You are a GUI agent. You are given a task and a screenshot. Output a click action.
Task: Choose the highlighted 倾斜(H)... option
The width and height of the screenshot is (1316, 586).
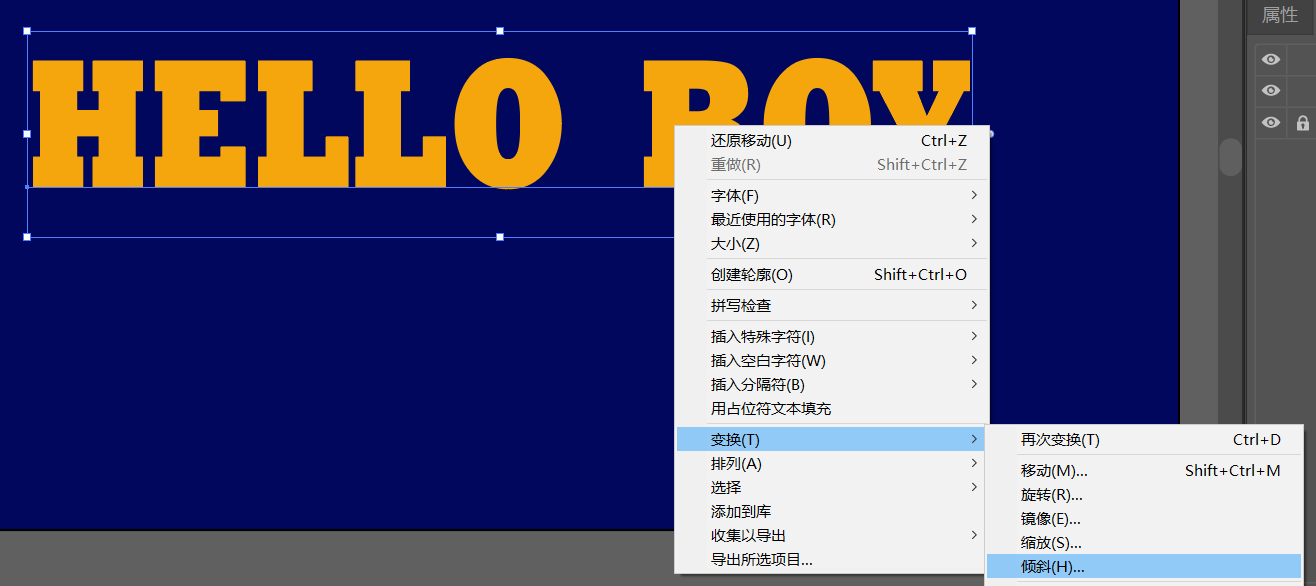[x=1144, y=567]
